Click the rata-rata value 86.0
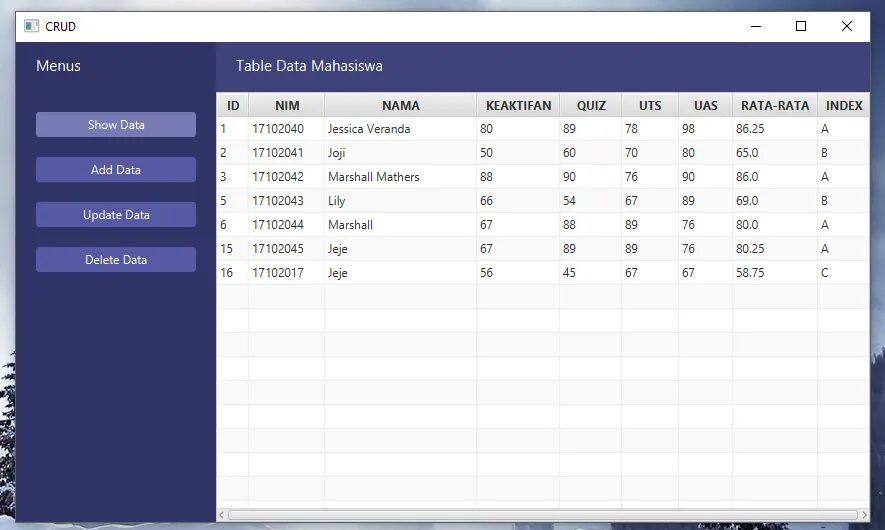Viewport: 885px width, 530px height. tap(775, 177)
